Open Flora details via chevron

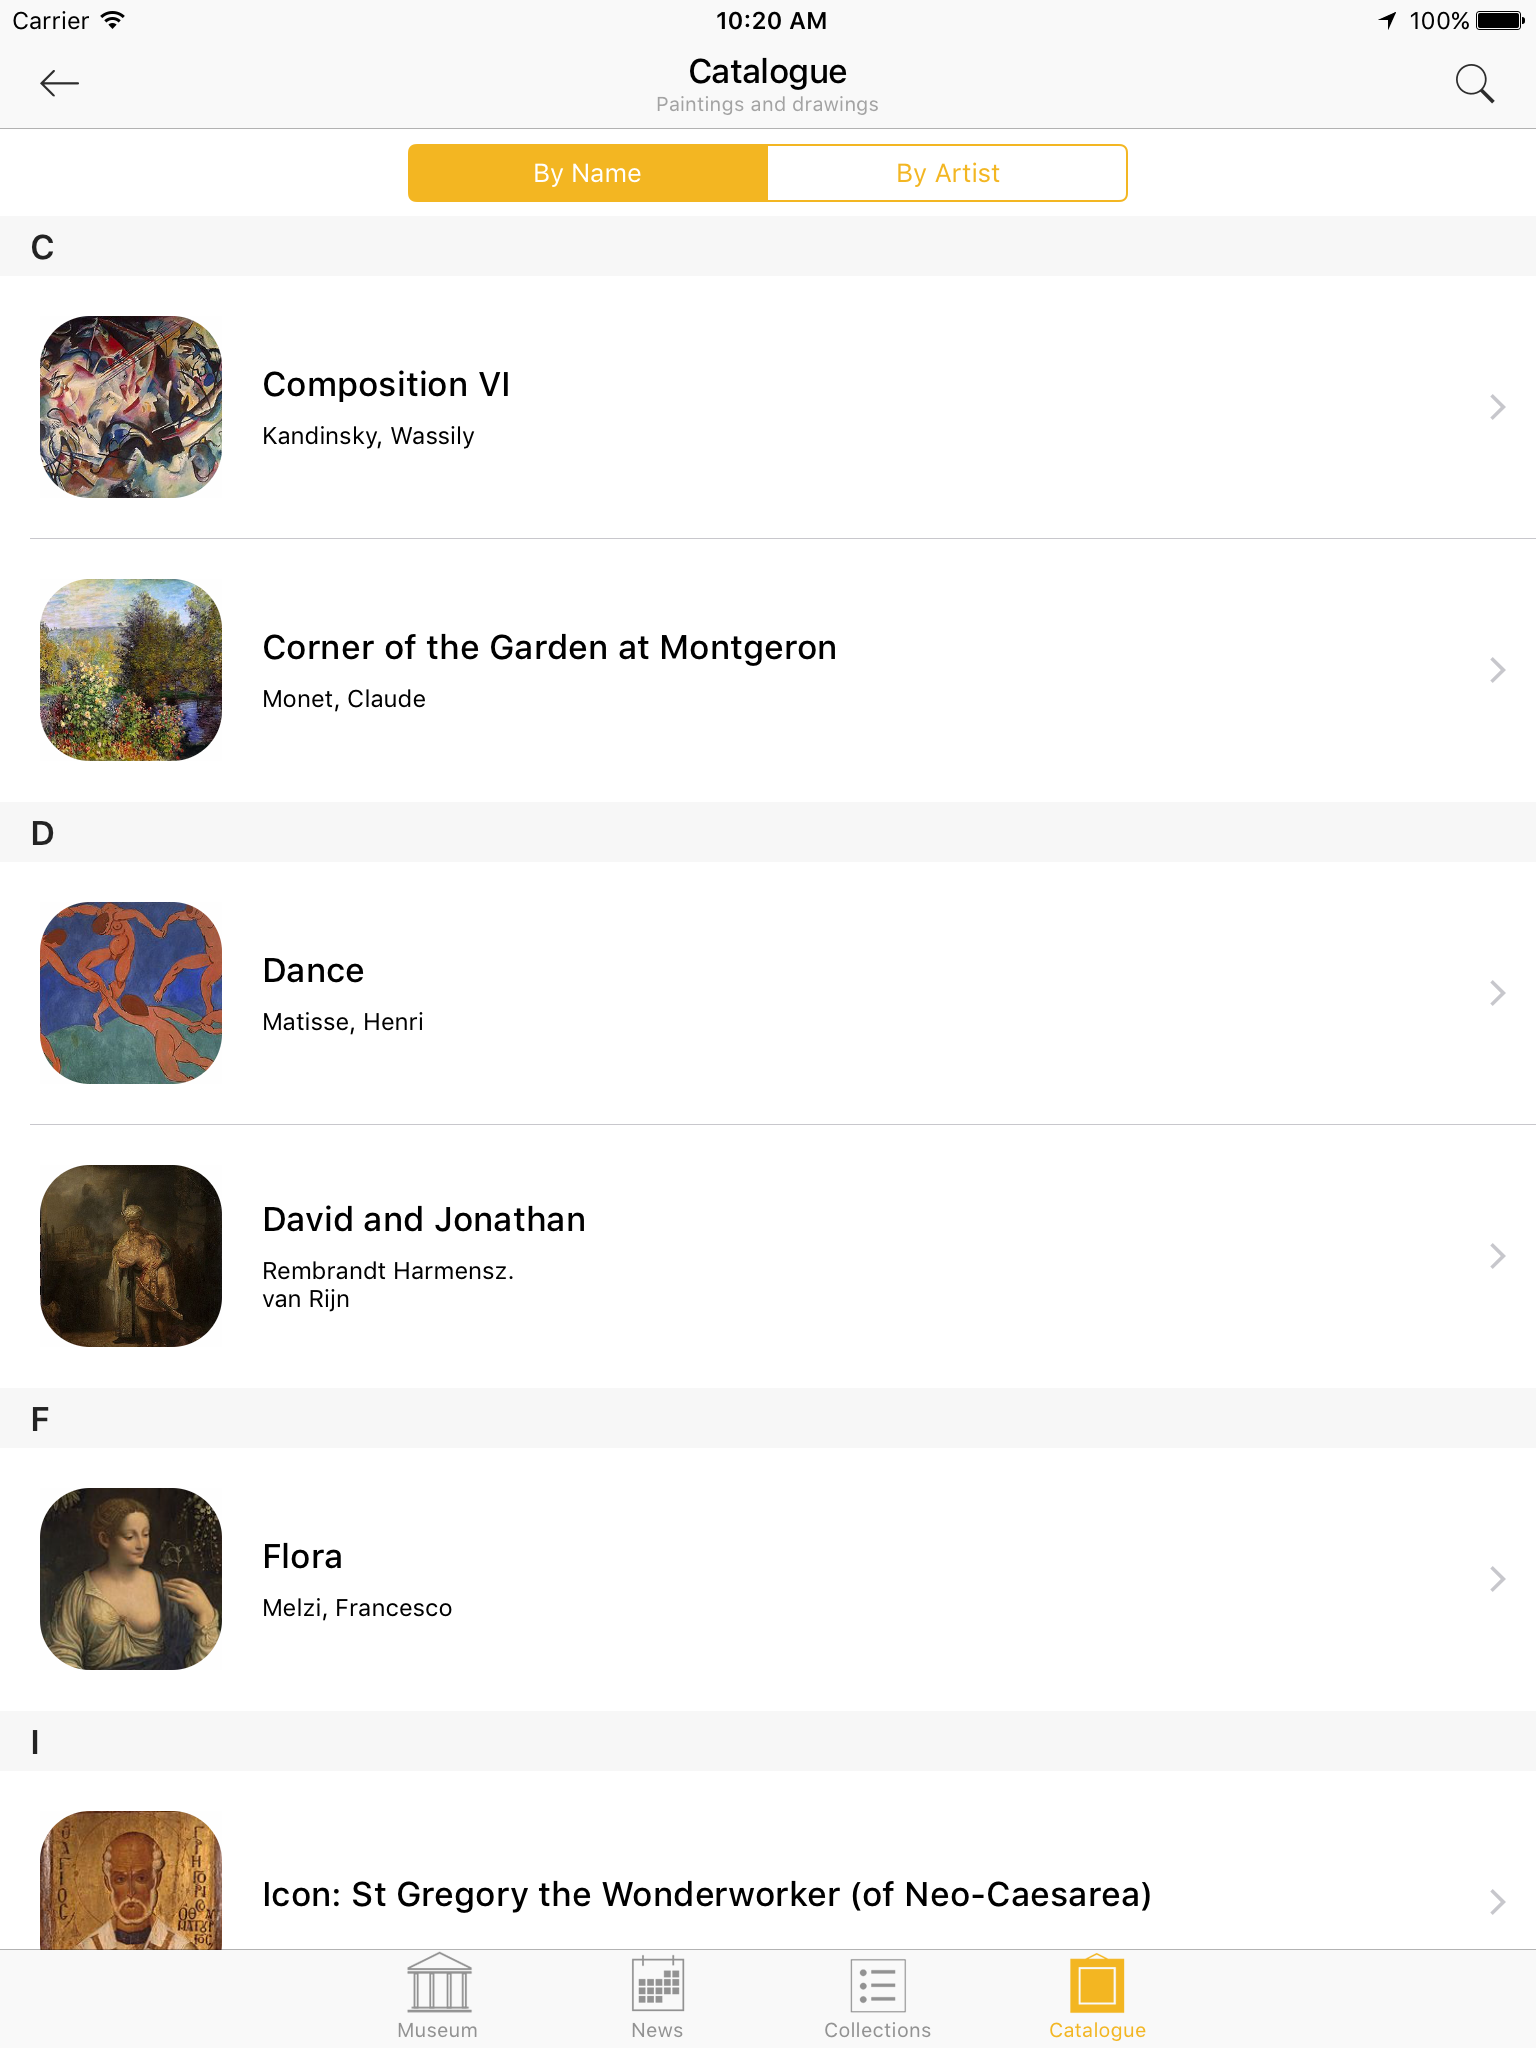pyautogui.click(x=1497, y=1579)
